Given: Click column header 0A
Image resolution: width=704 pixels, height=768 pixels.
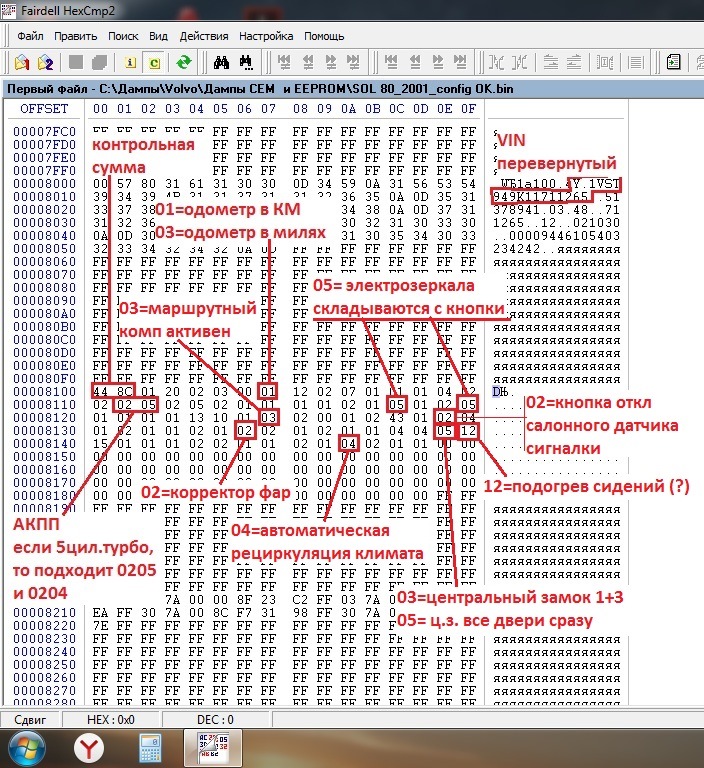Looking at the screenshot, I should (x=348, y=109).
